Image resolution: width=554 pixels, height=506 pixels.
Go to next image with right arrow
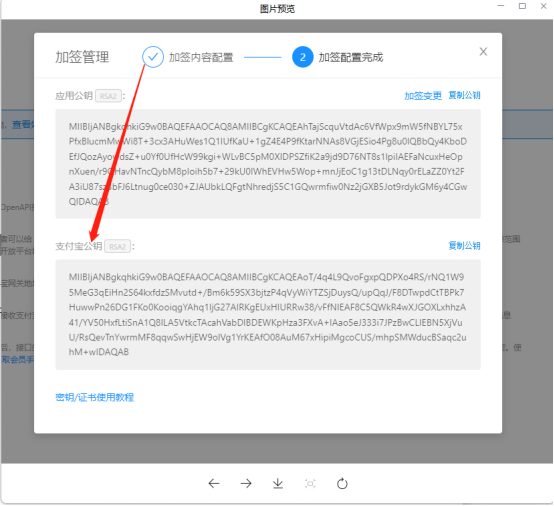tap(246, 483)
